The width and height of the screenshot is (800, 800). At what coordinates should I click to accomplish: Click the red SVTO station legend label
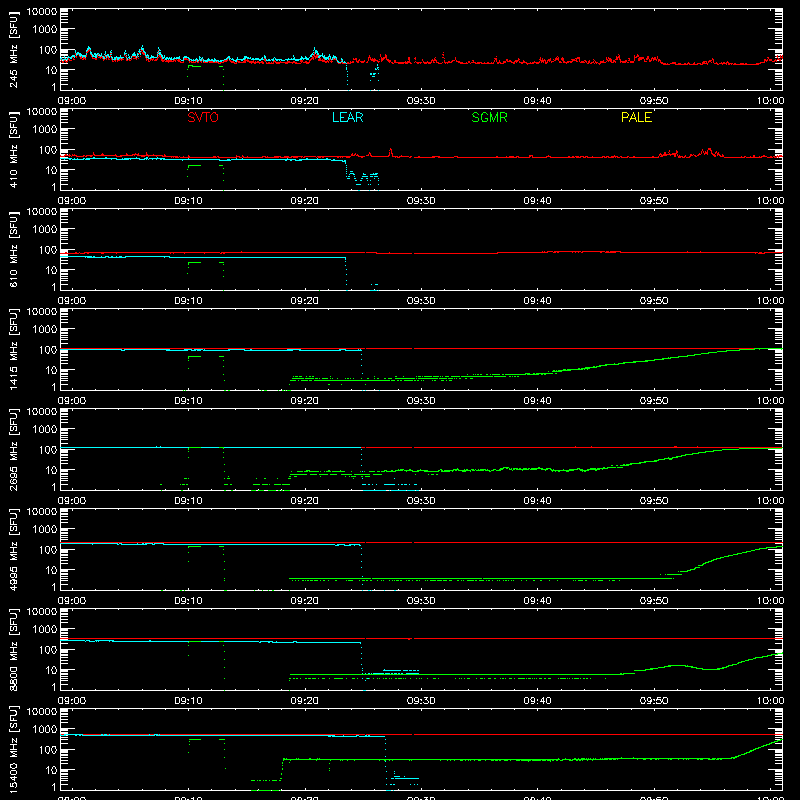click(203, 117)
